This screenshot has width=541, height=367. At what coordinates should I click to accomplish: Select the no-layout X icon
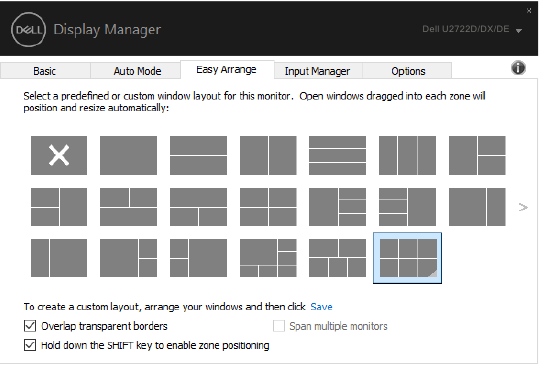[x=59, y=155]
